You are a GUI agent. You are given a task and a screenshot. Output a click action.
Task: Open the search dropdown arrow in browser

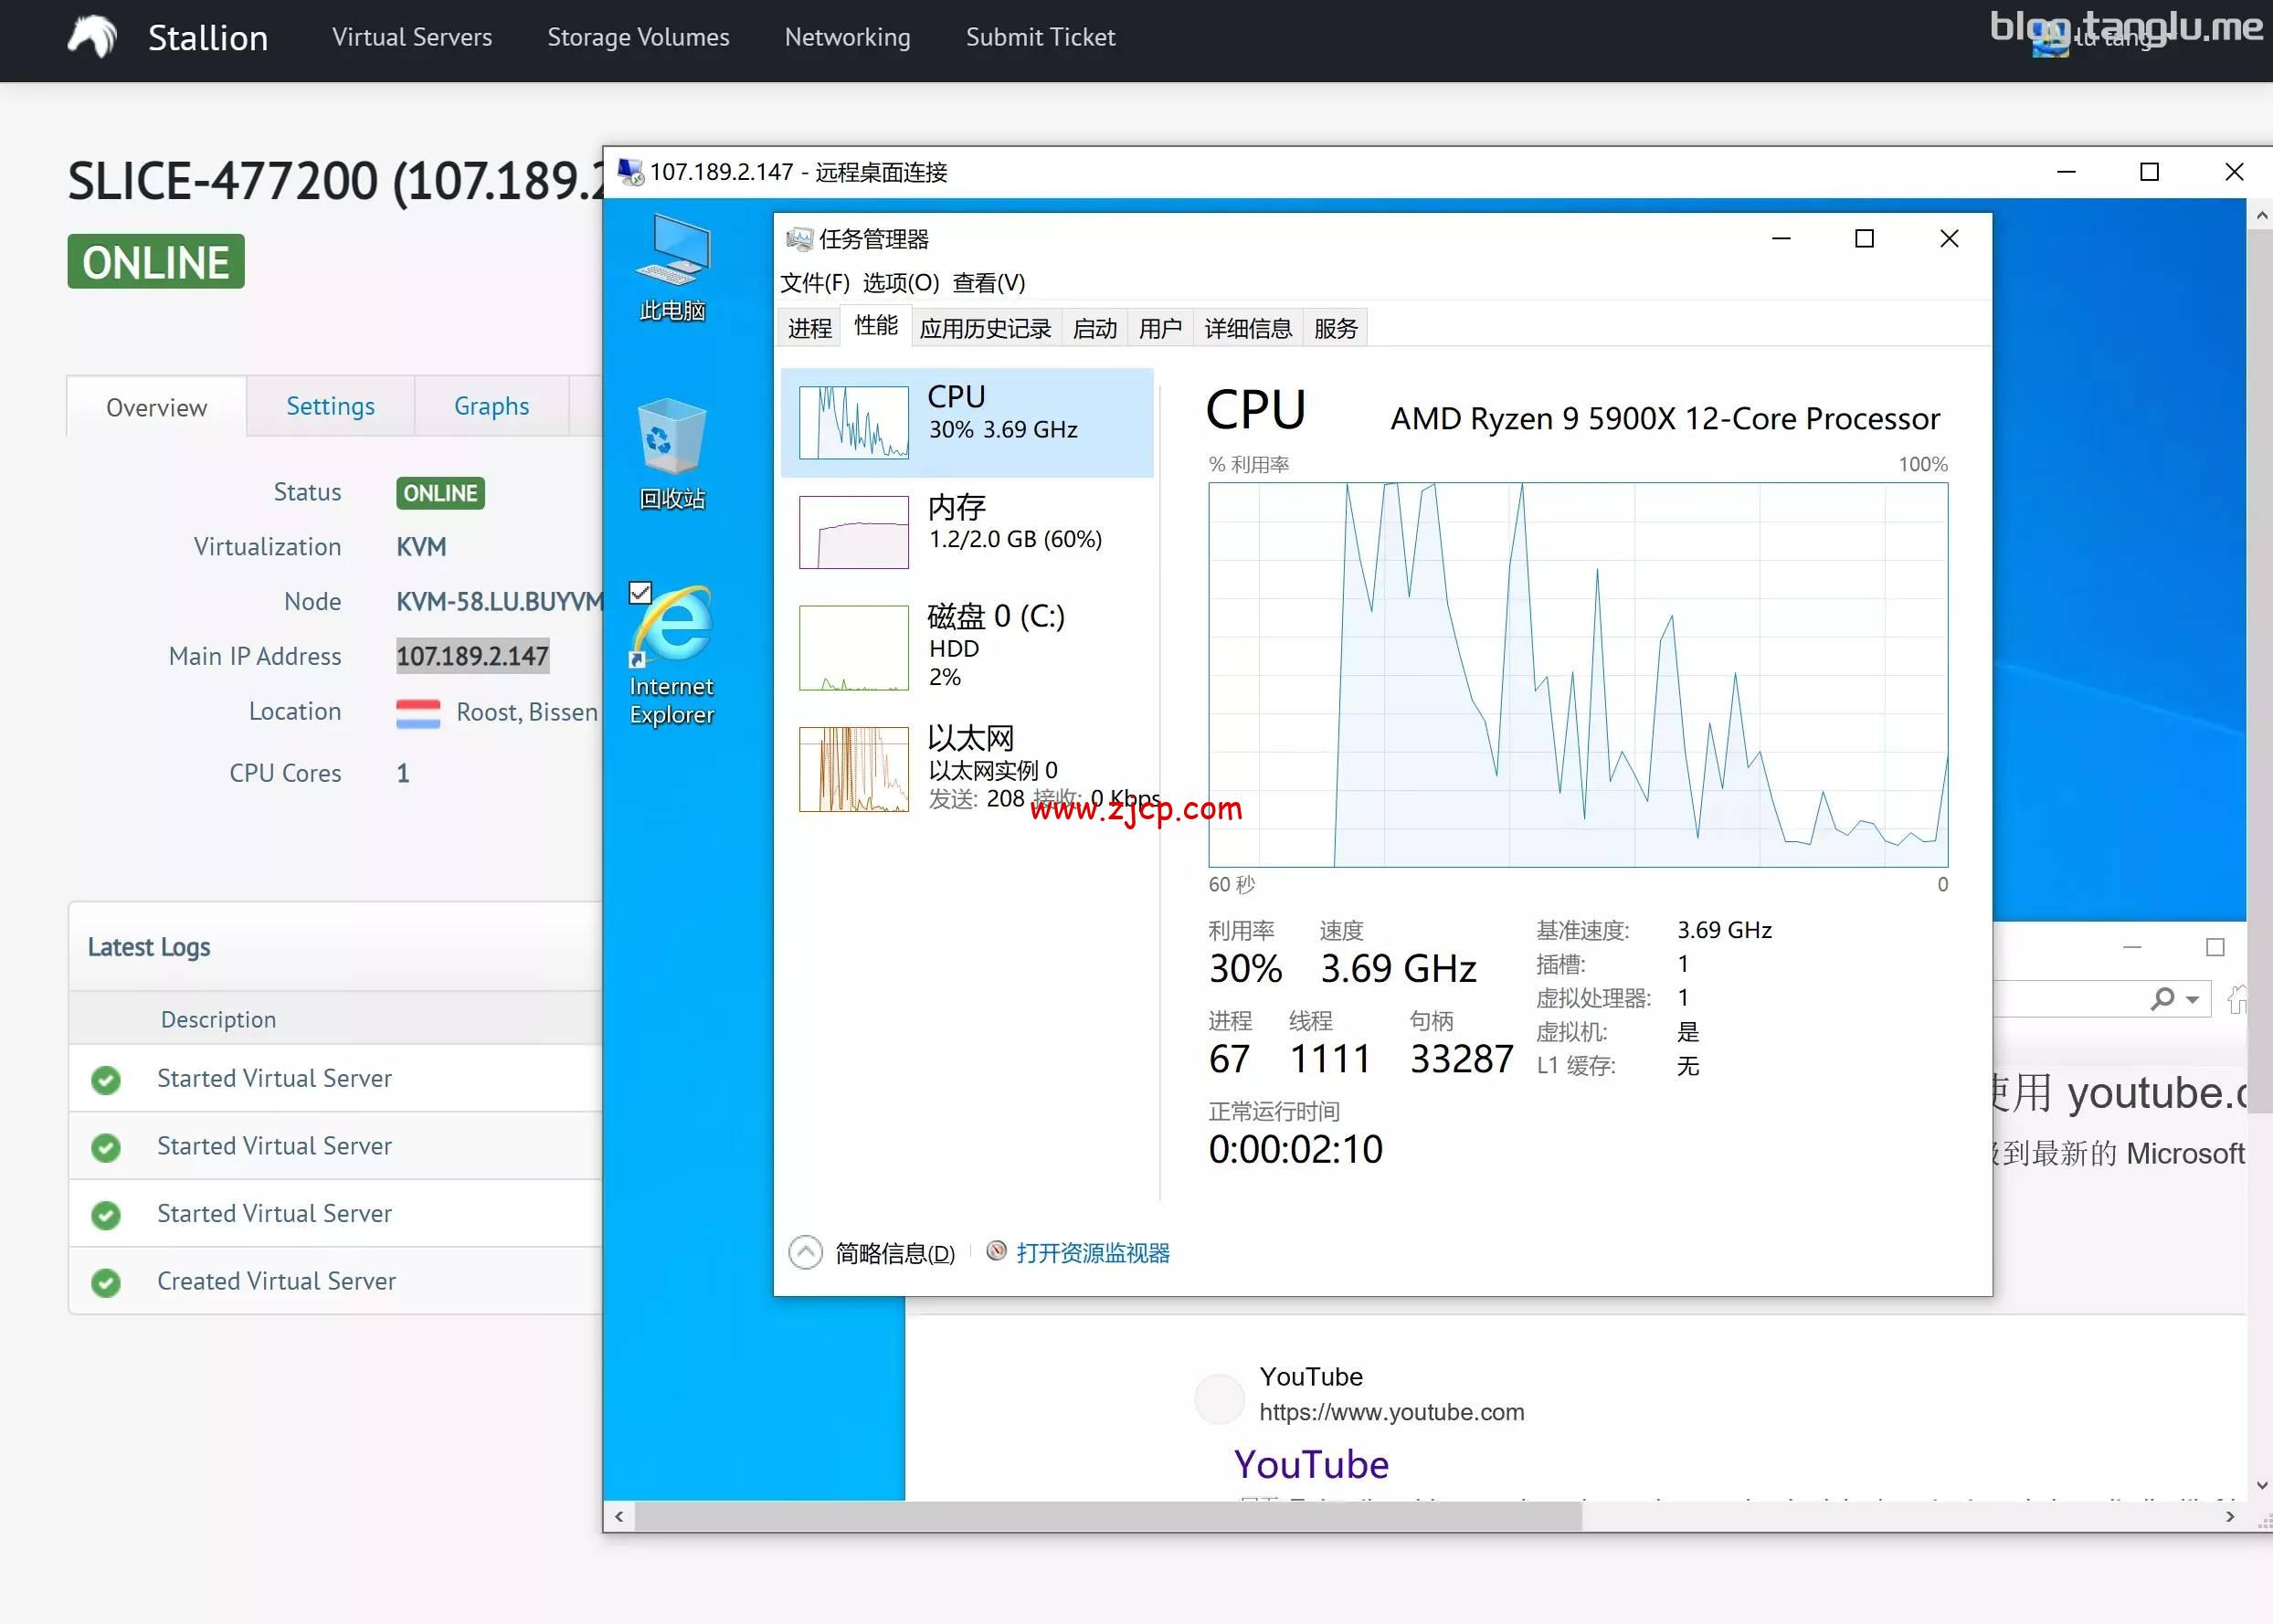tap(2192, 999)
